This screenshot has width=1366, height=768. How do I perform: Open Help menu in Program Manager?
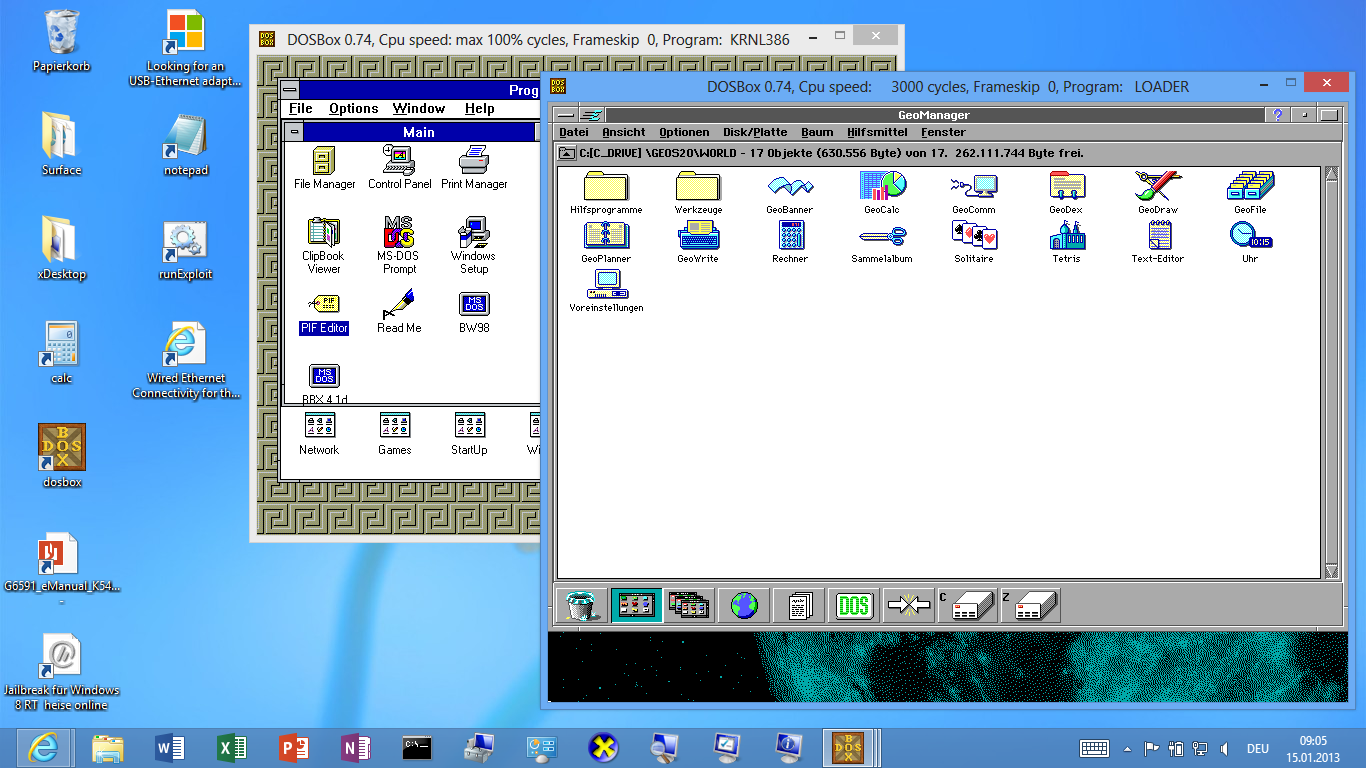[x=480, y=109]
